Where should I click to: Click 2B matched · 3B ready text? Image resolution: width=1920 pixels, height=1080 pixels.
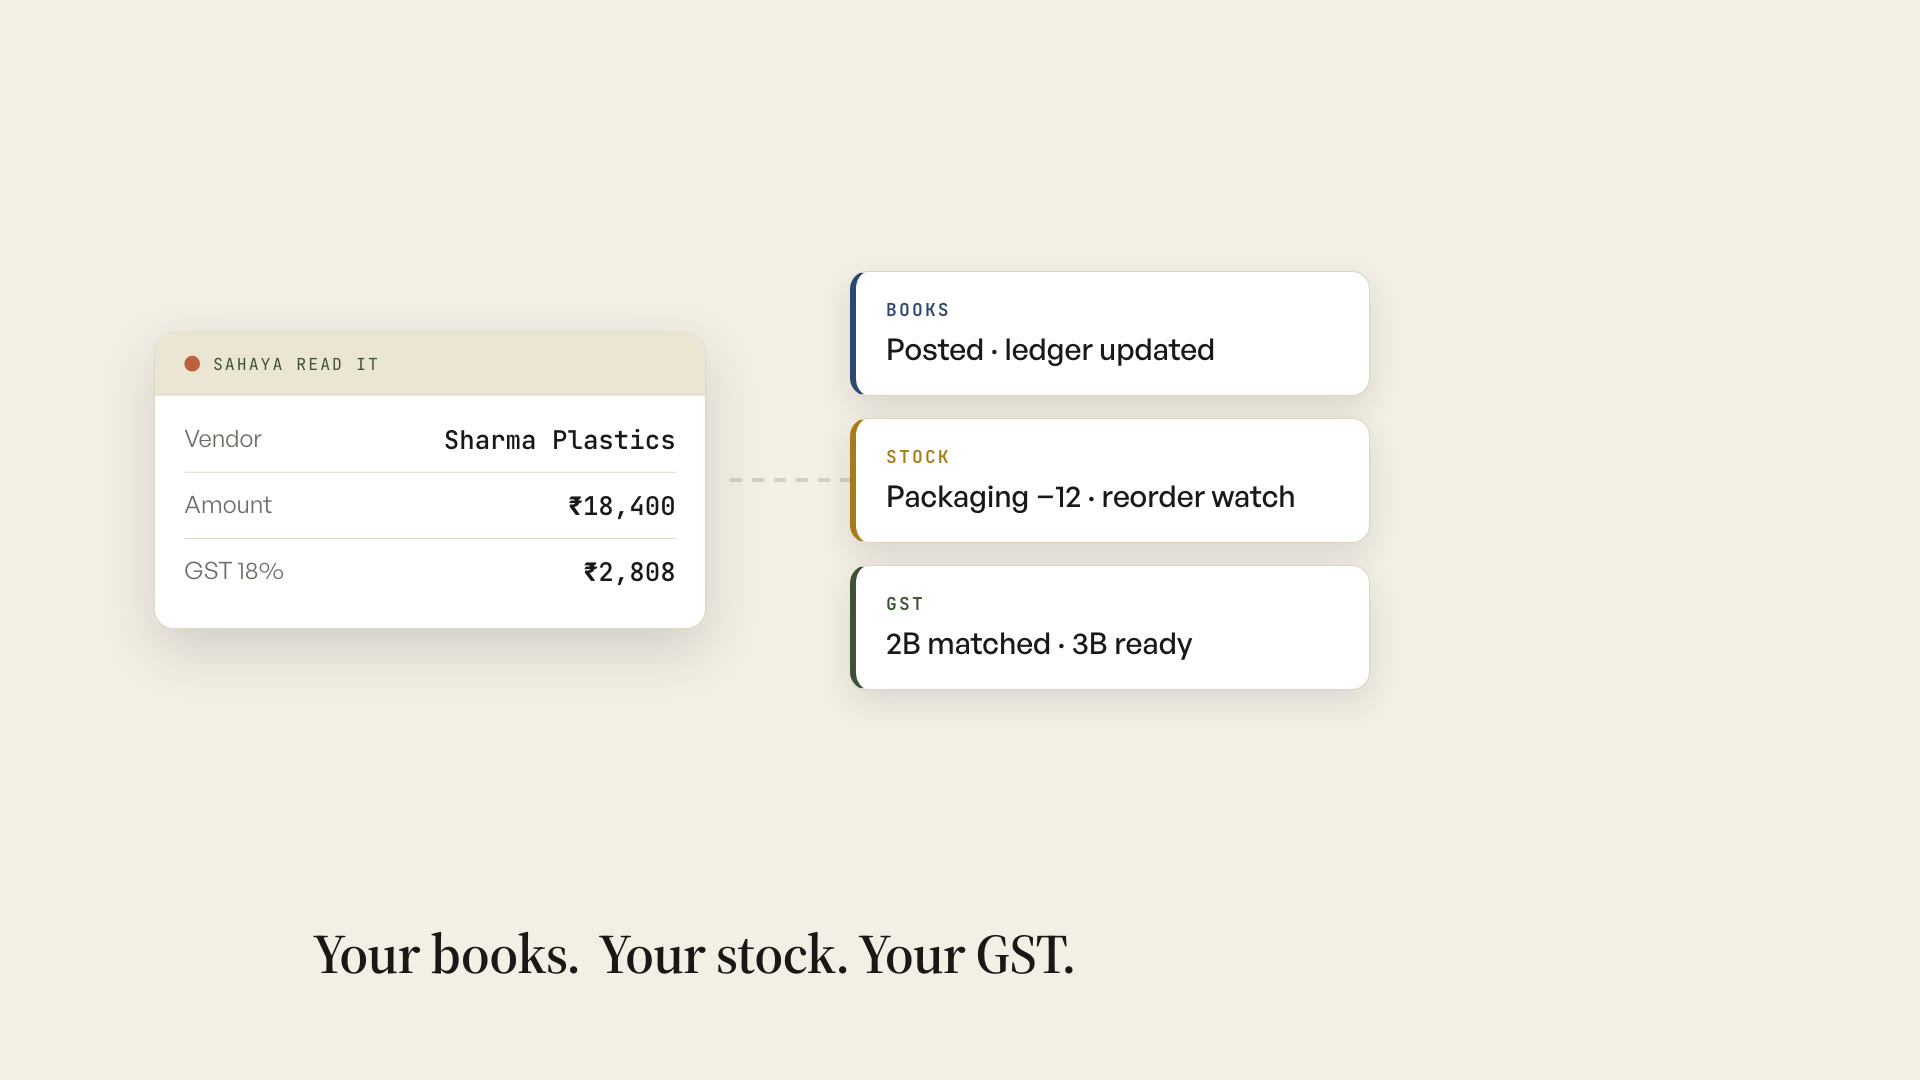pyautogui.click(x=1039, y=644)
